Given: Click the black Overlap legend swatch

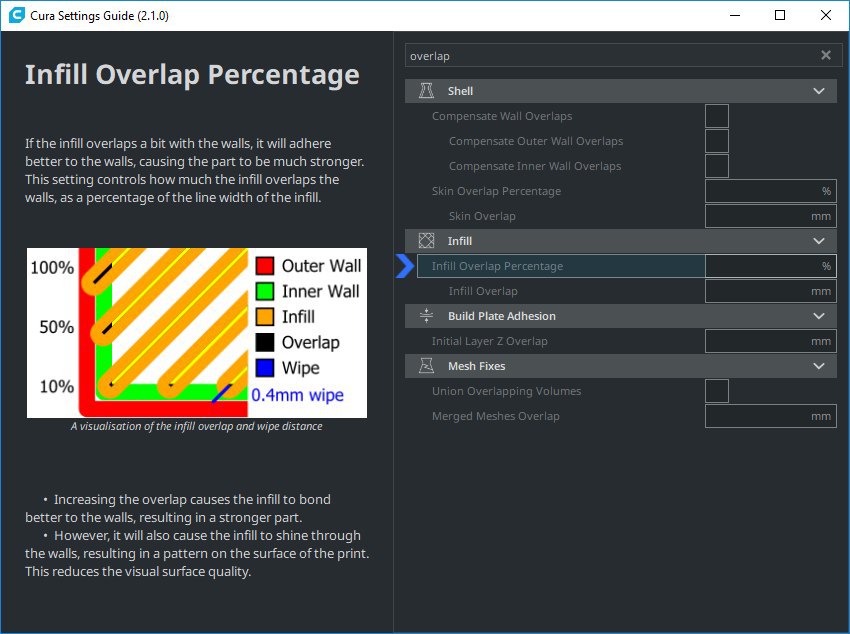Looking at the screenshot, I should (265, 342).
